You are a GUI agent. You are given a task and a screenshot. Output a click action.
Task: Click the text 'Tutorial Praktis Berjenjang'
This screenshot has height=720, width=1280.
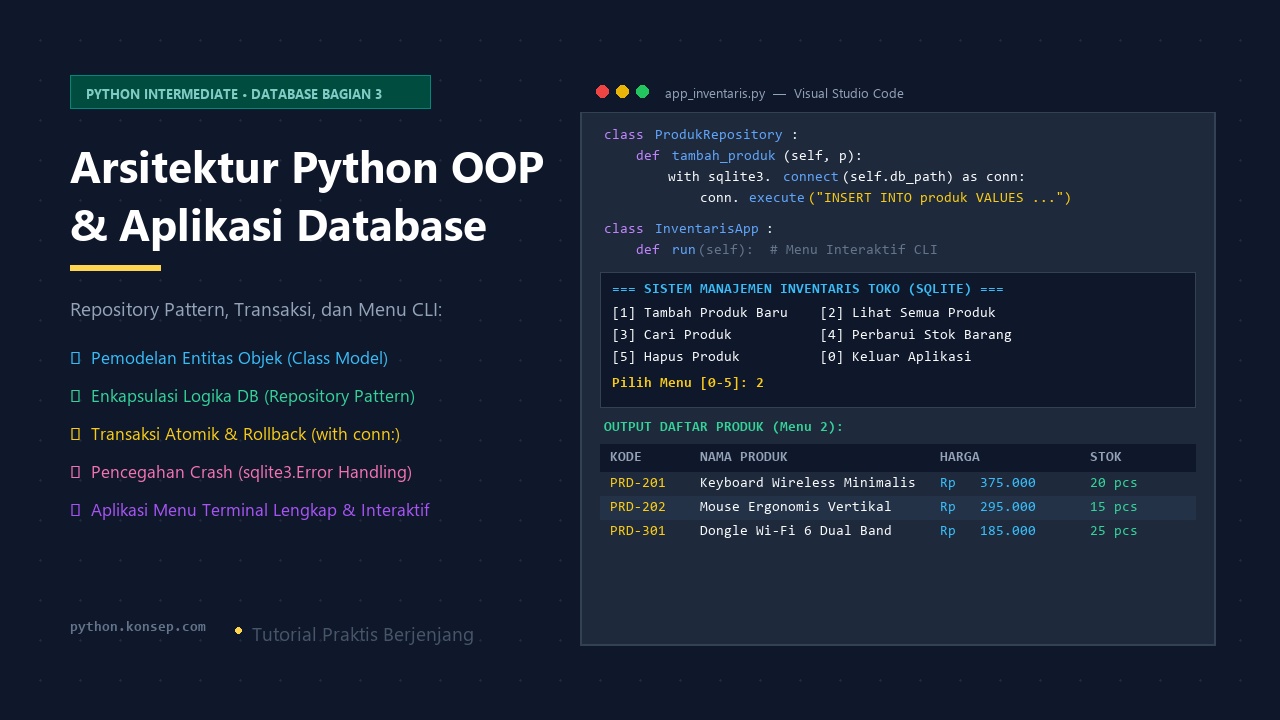363,635
